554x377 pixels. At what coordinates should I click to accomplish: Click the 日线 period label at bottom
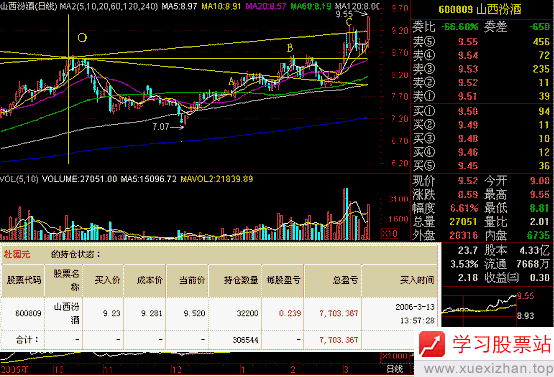coord(395,369)
